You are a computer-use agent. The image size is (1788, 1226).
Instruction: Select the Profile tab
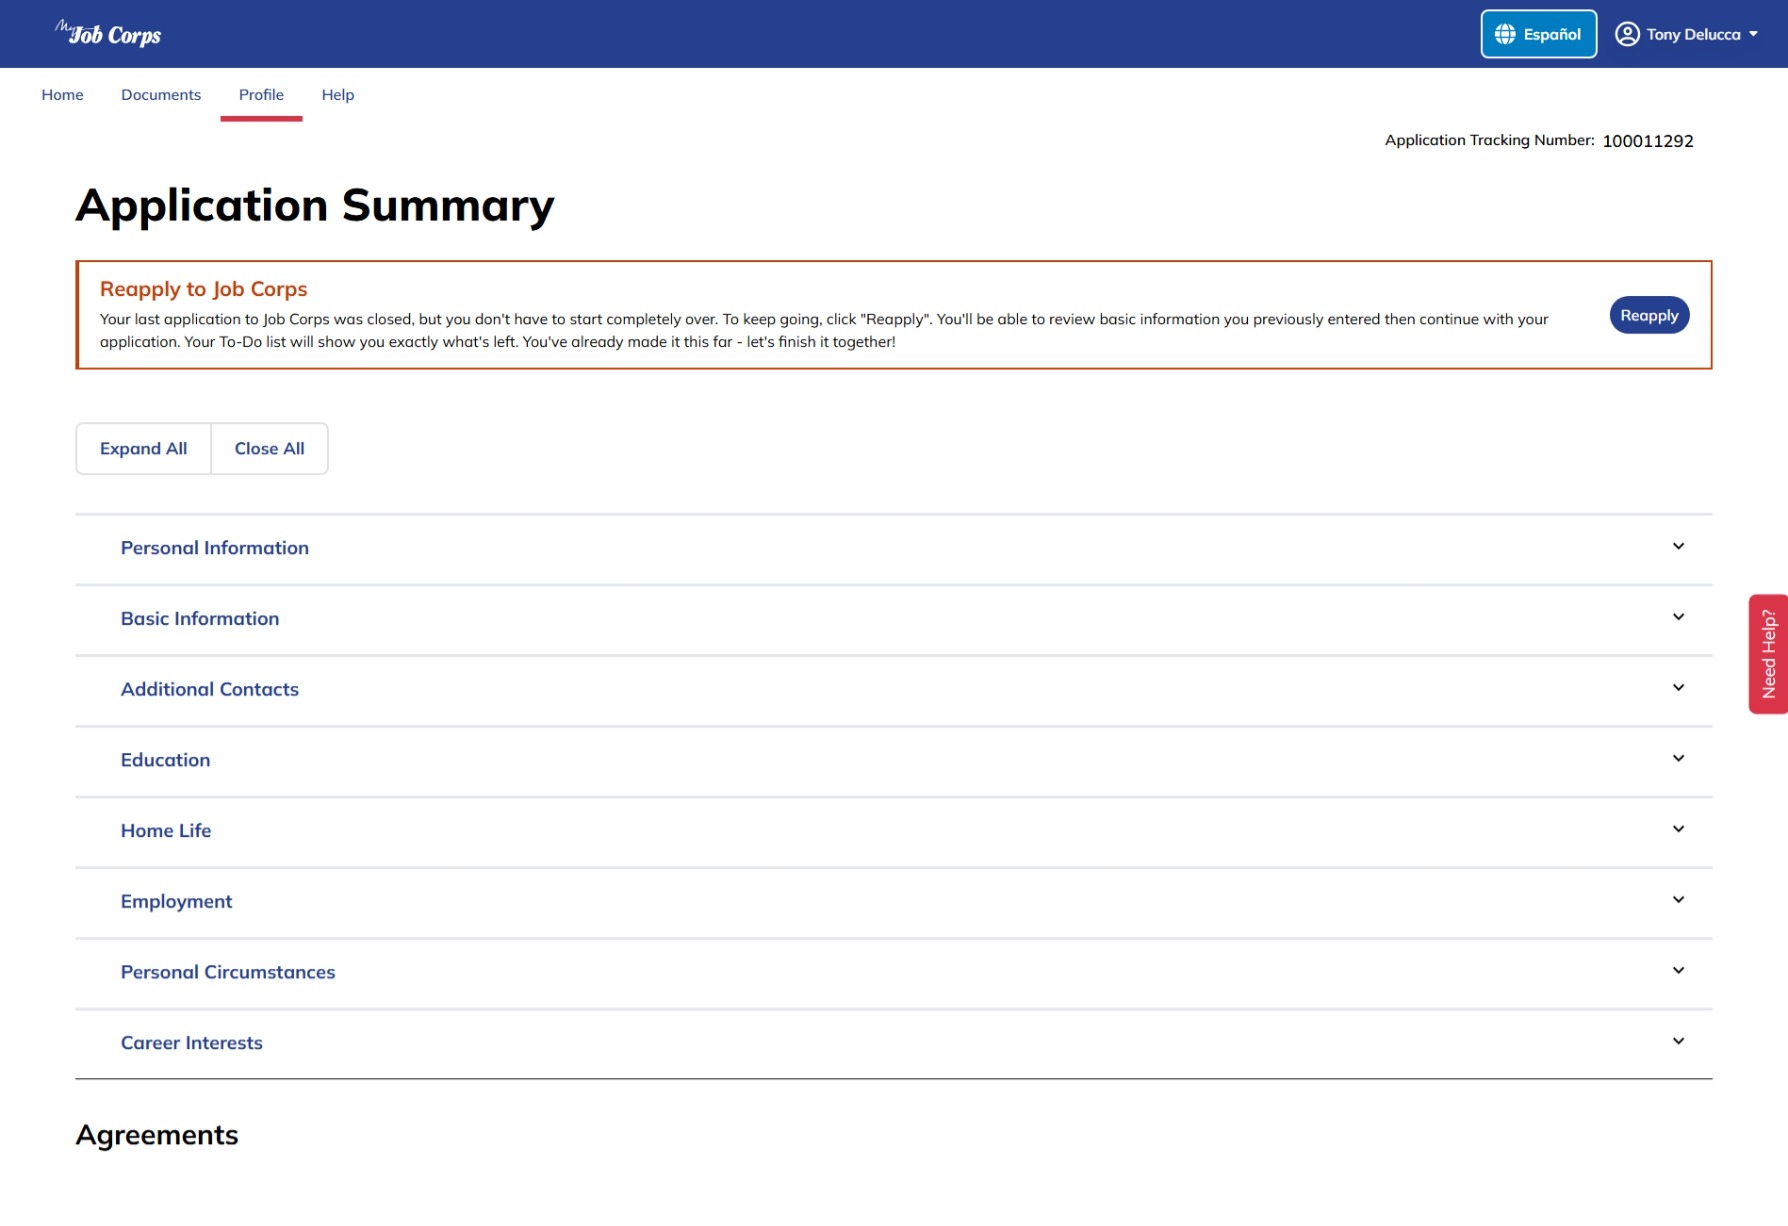point(261,95)
